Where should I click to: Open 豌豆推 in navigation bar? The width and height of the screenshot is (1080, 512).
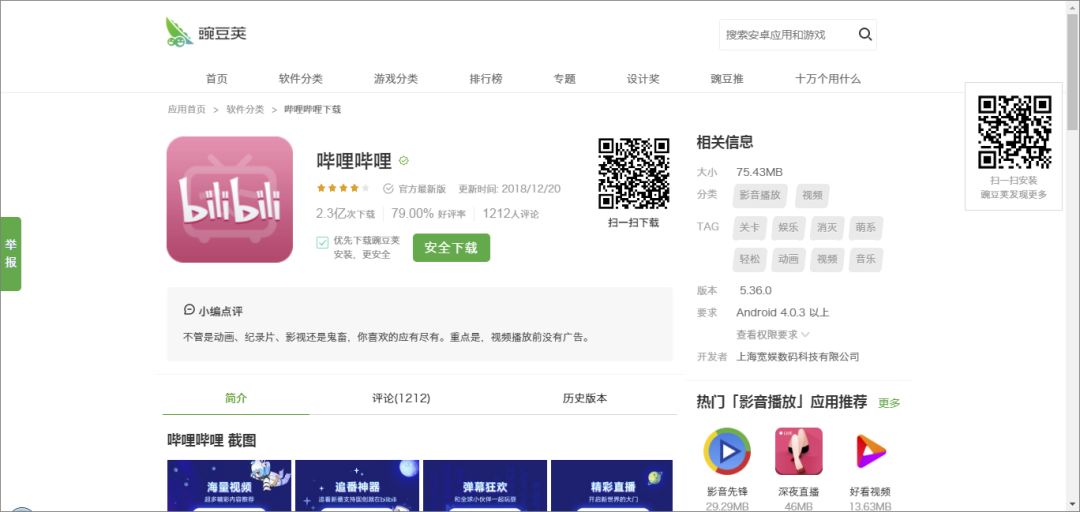[727, 79]
